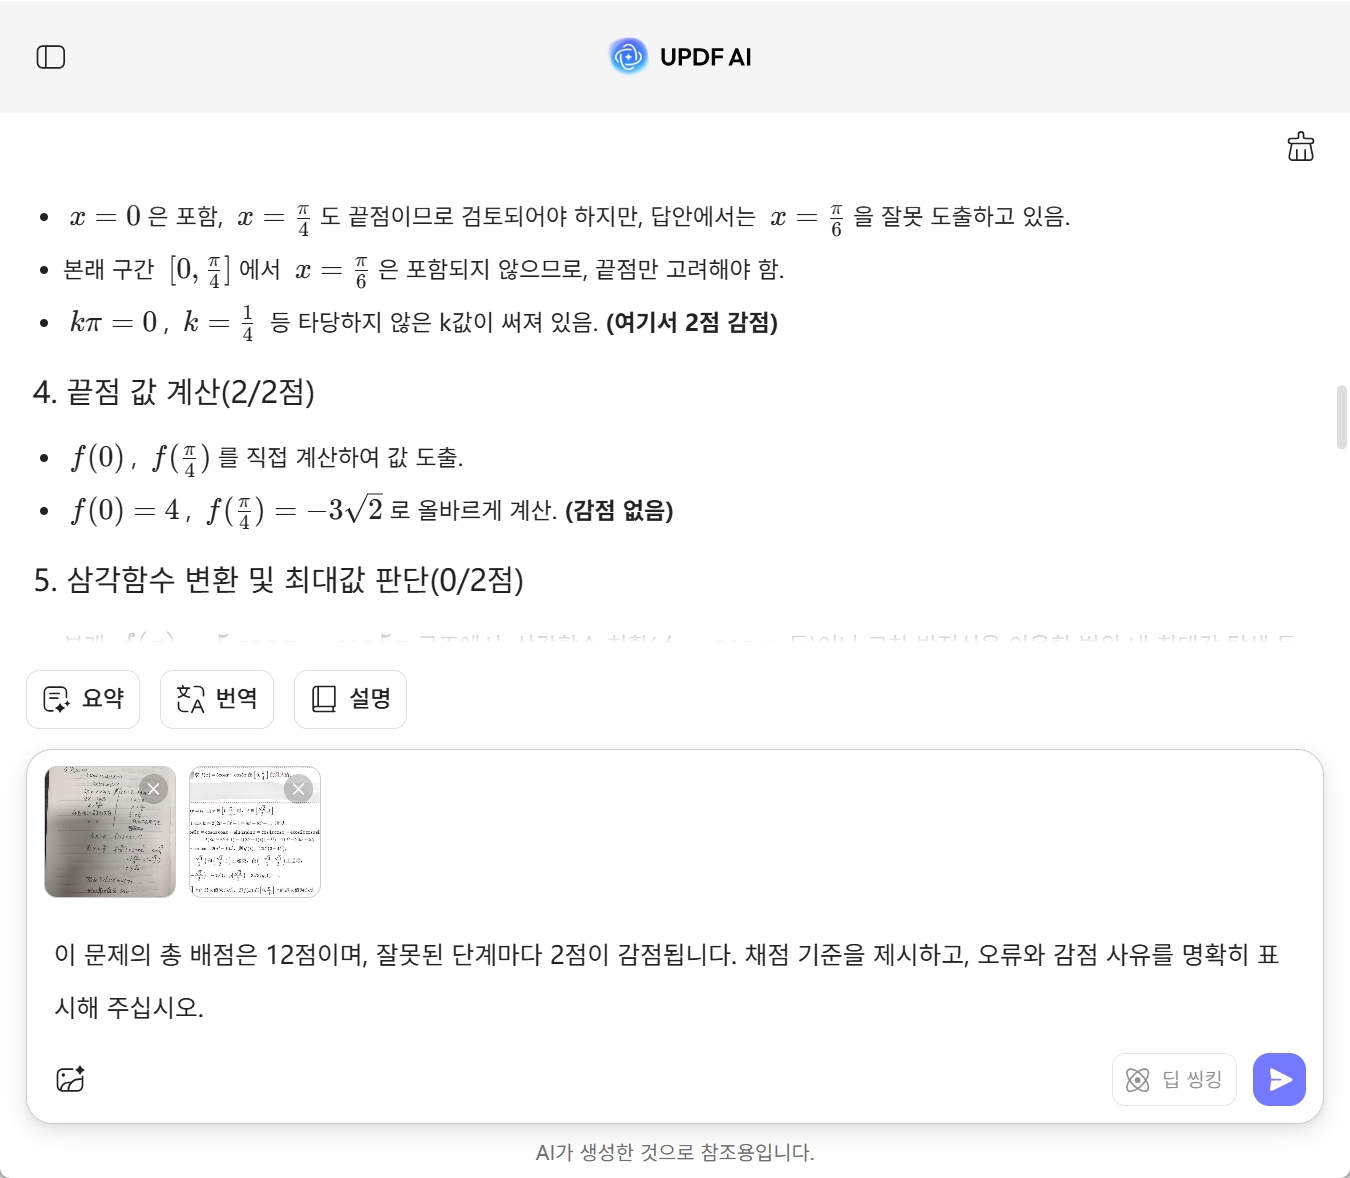Remove the second attached solution image
This screenshot has width=1350, height=1178.
pyautogui.click(x=299, y=789)
